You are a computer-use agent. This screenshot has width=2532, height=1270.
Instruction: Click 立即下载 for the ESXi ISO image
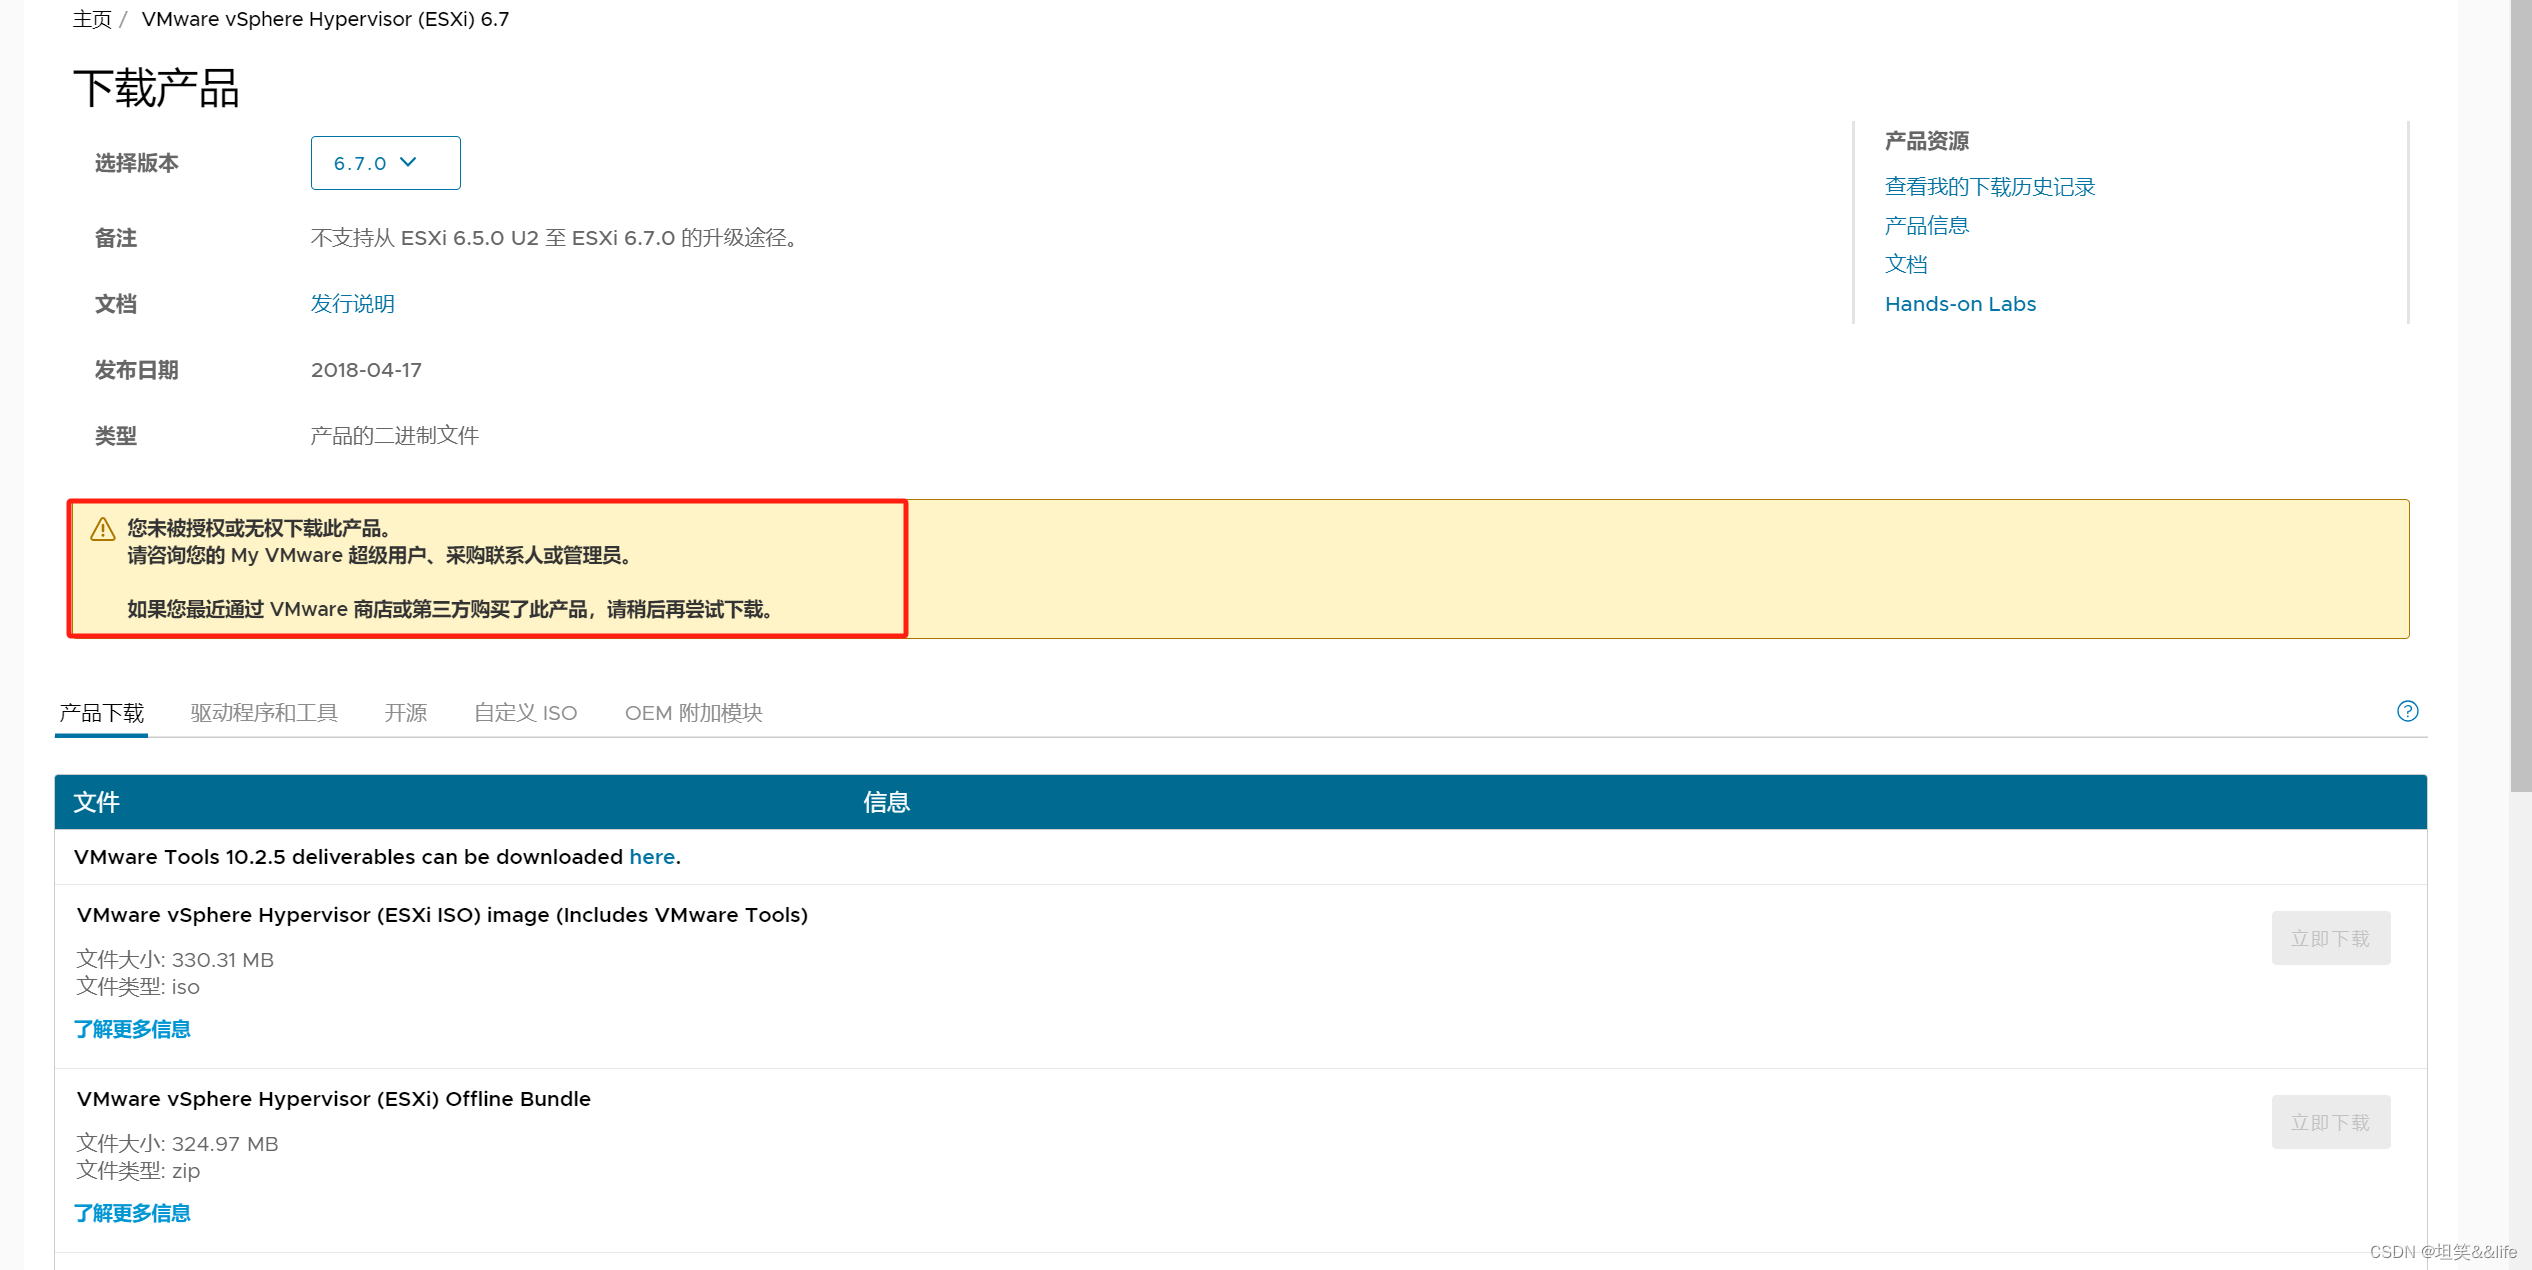[2330, 938]
